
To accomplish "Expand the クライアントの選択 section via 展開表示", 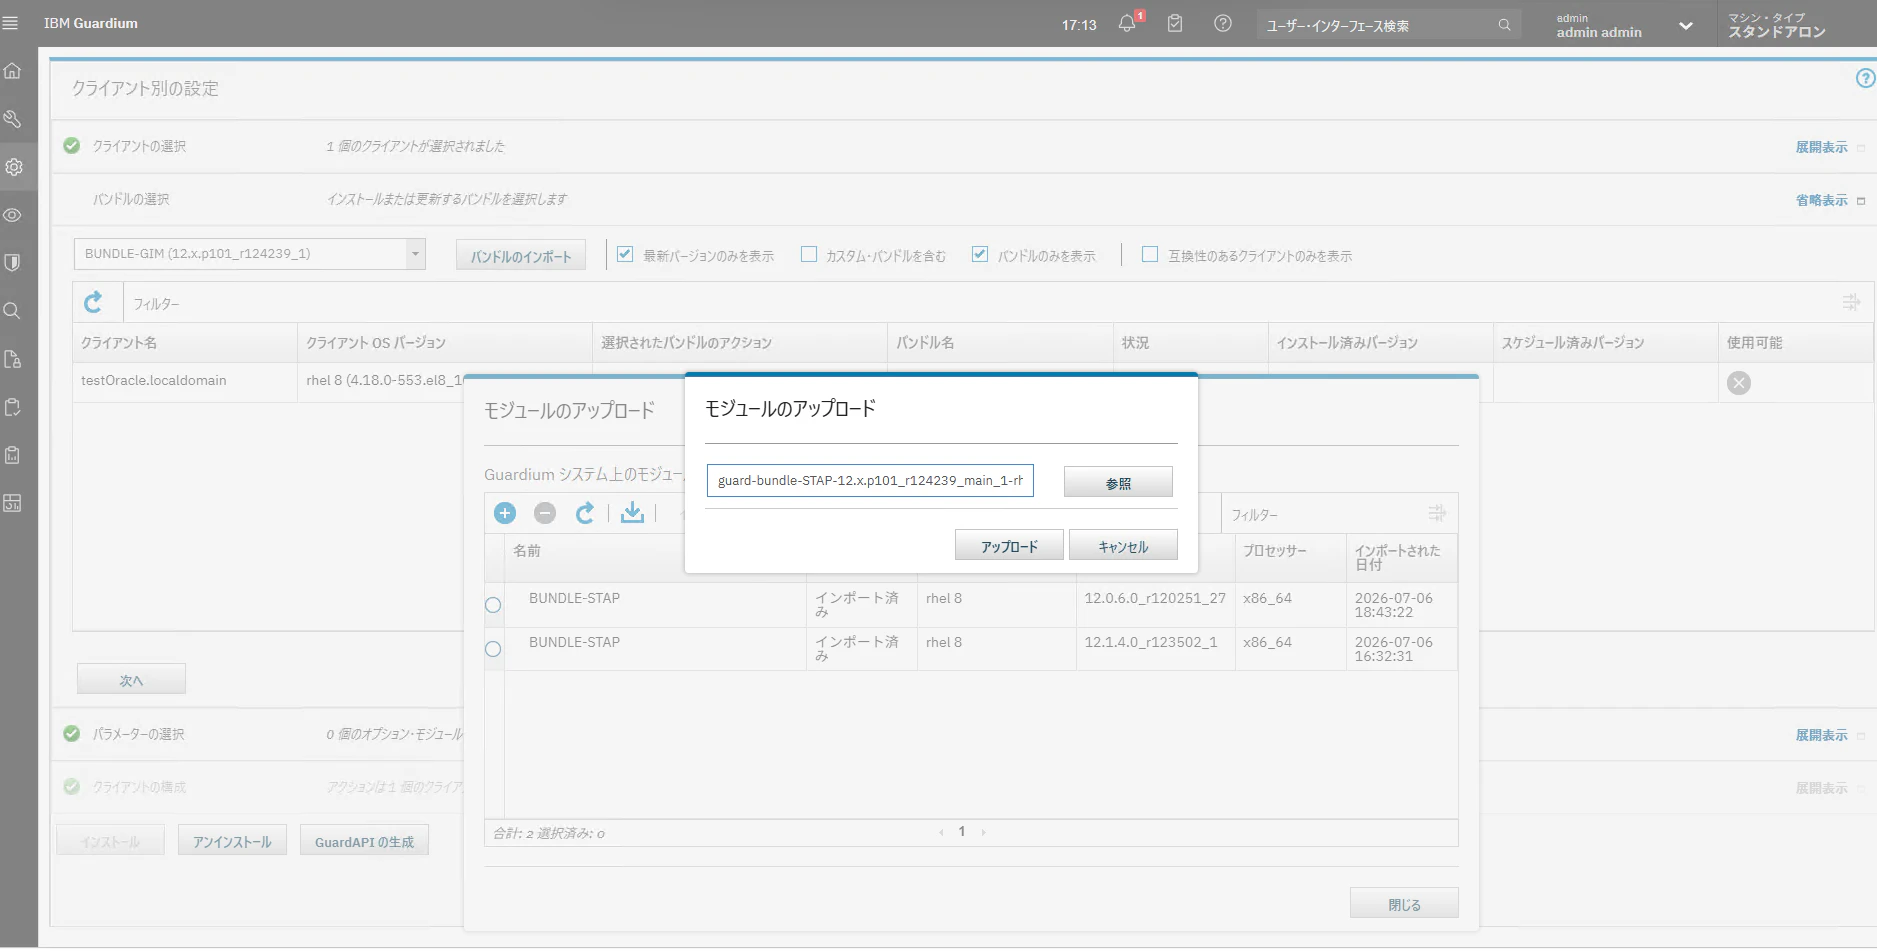I will coord(1822,147).
